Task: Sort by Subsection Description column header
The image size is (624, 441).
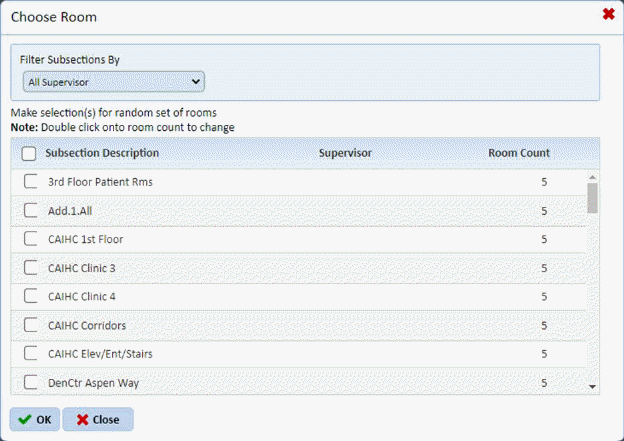Action: 102,154
